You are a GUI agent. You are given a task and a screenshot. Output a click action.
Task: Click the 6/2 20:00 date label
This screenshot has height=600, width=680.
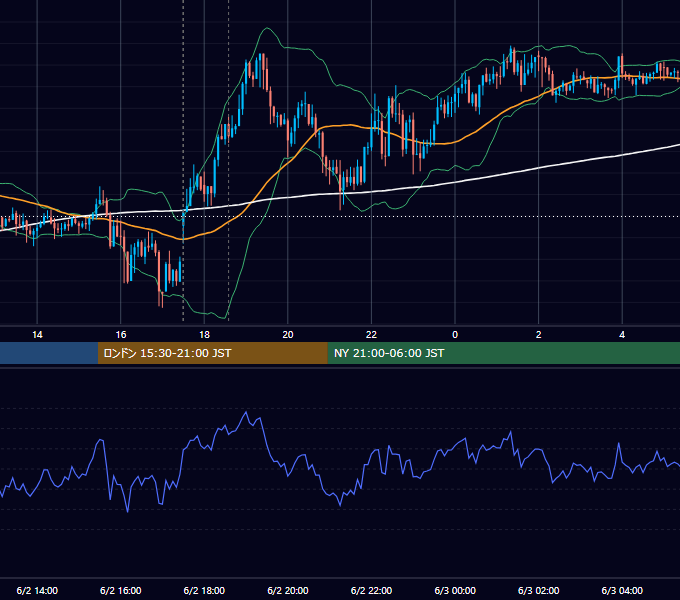click(288, 590)
